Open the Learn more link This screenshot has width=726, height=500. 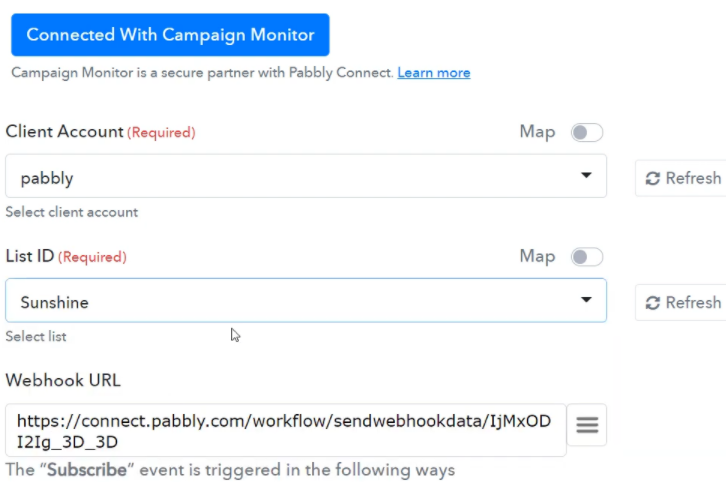(433, 73)
